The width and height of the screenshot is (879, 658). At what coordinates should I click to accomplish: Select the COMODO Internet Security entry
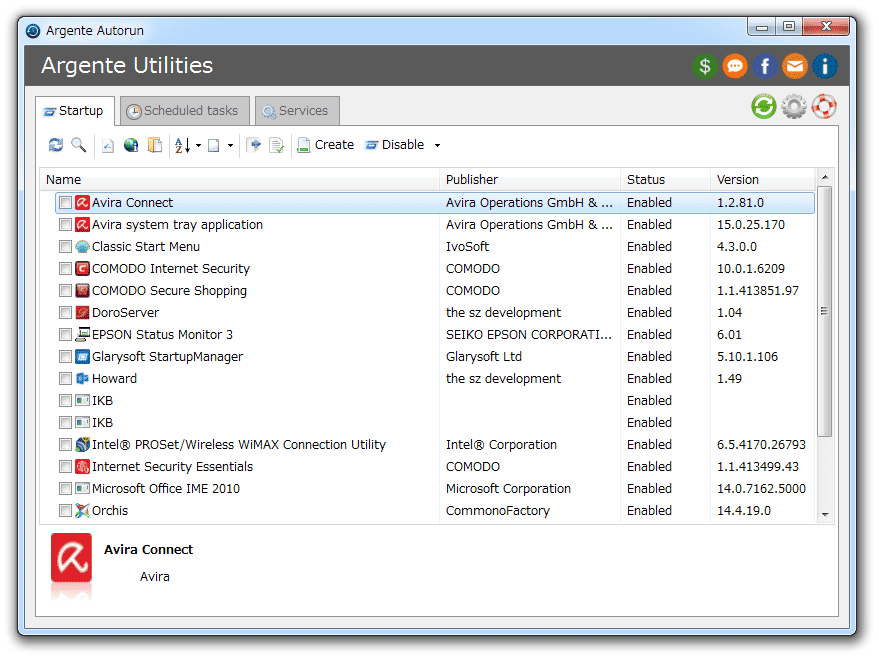point(171,269)
